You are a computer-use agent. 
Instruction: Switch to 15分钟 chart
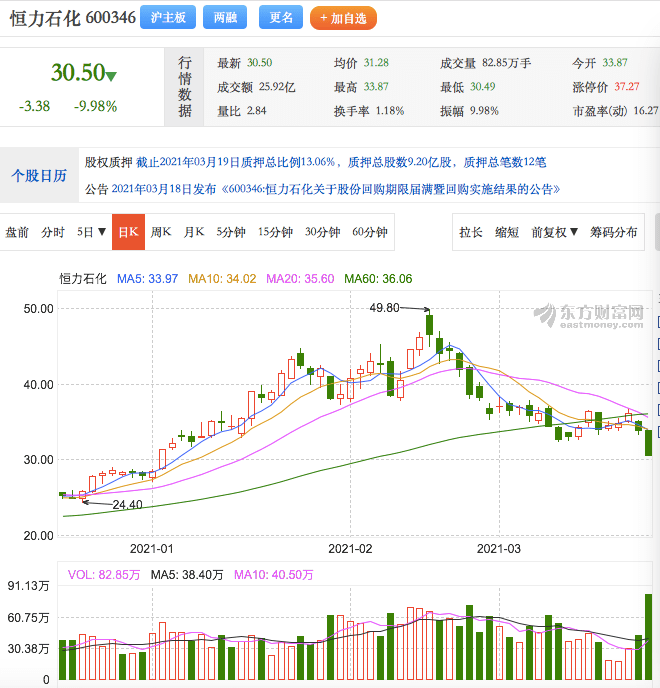pos(275,232)
